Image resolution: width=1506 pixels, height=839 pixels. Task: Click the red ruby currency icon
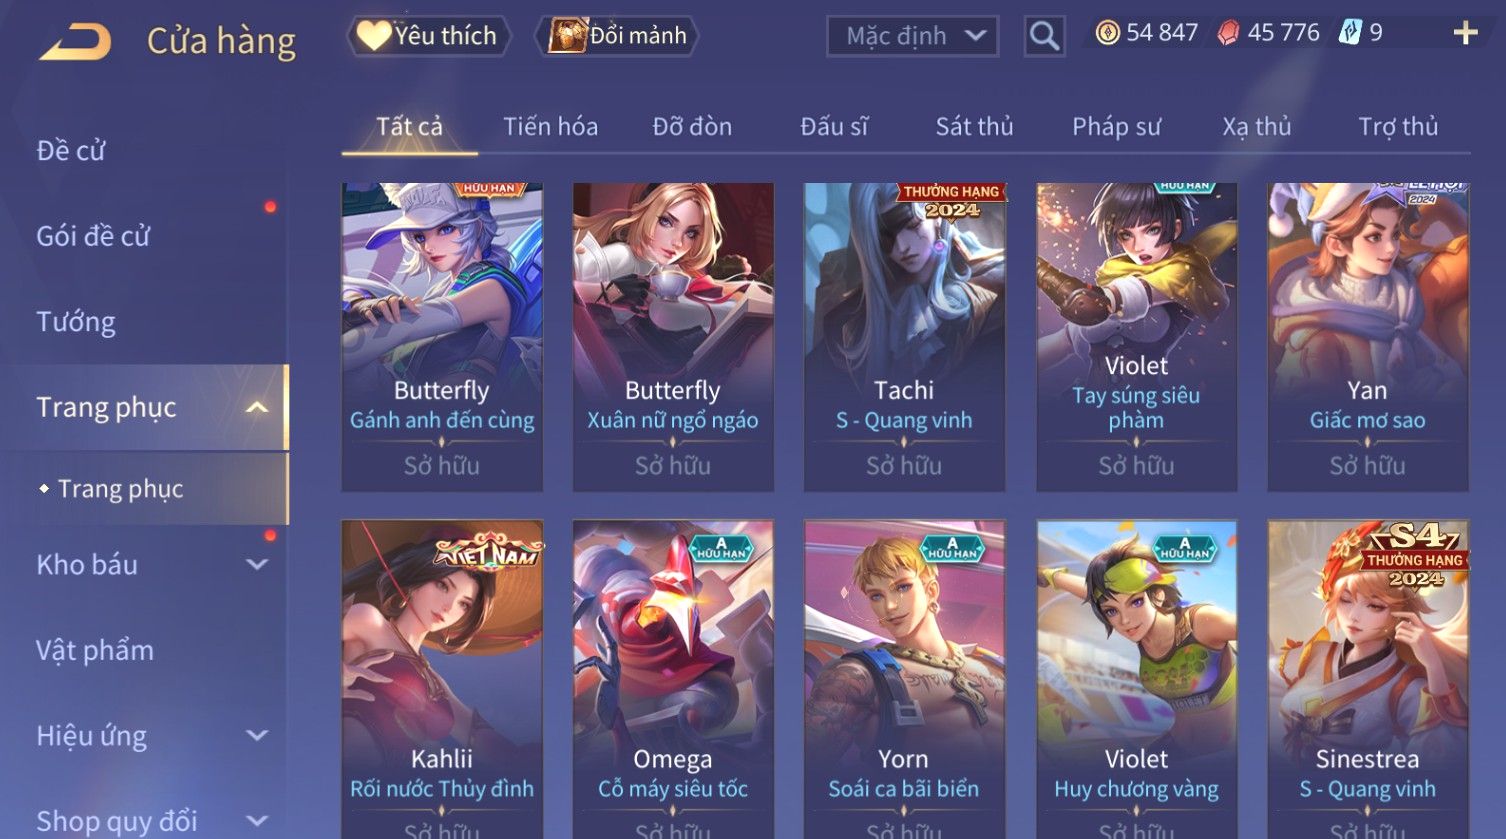point(1228,33)
